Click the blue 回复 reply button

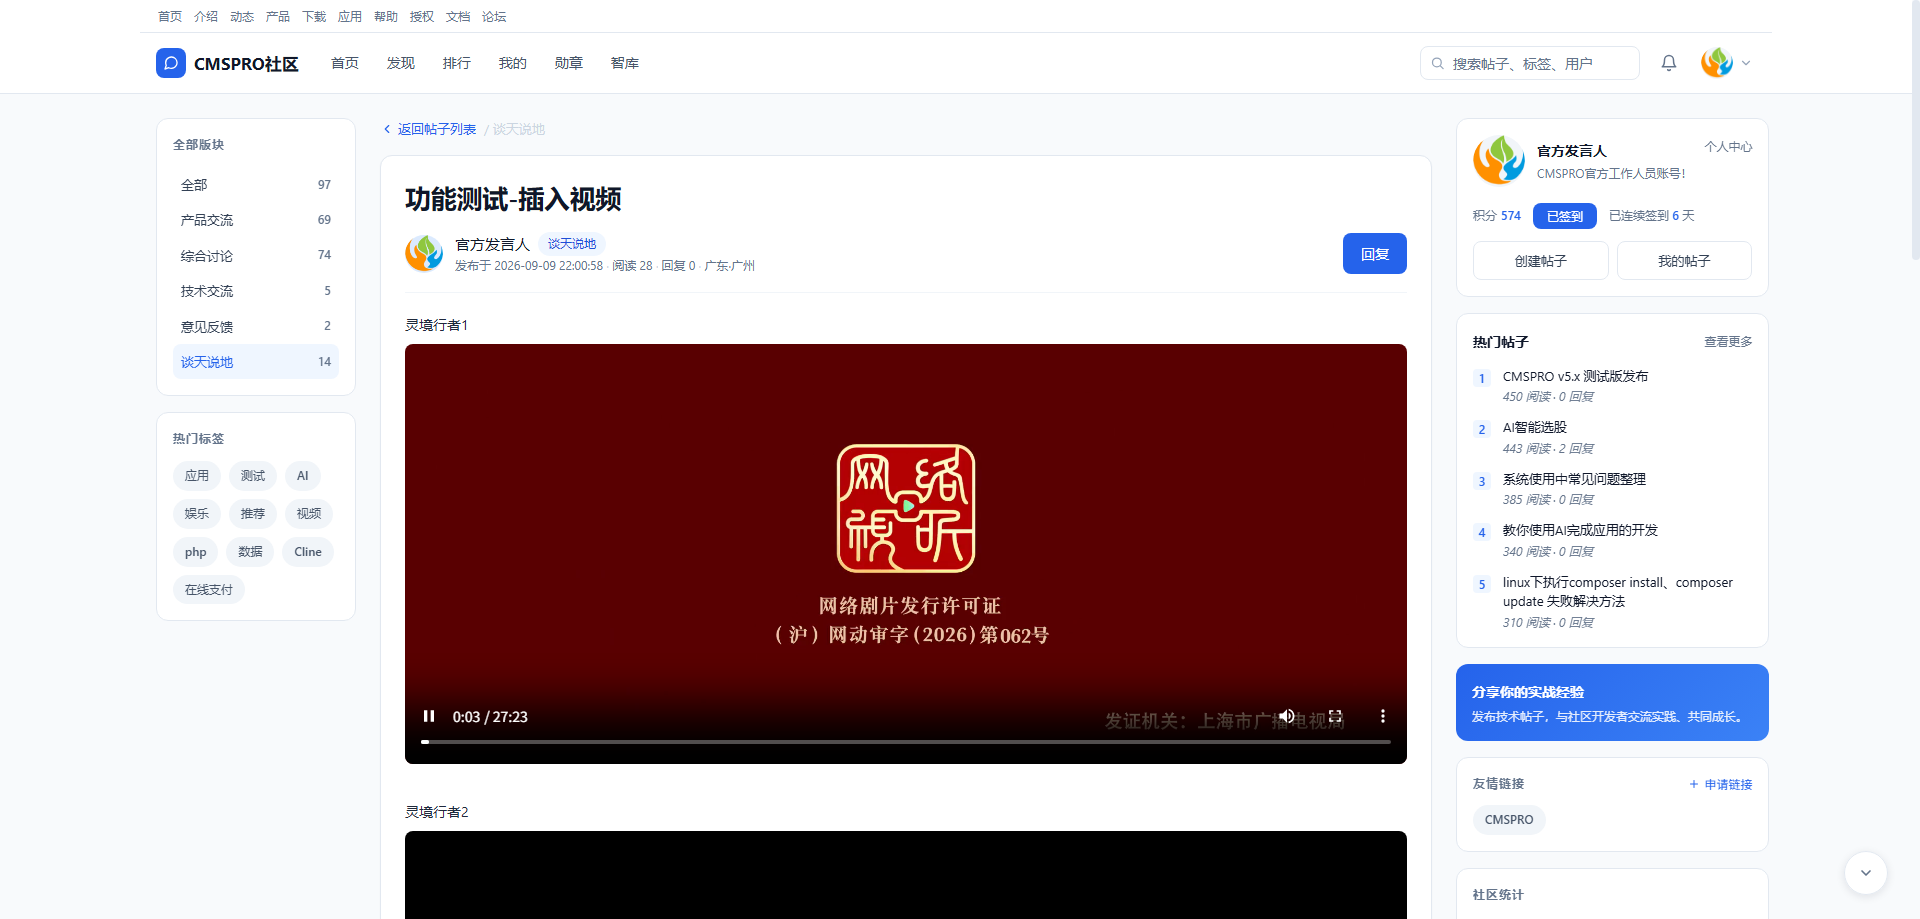click(1375, 254)
